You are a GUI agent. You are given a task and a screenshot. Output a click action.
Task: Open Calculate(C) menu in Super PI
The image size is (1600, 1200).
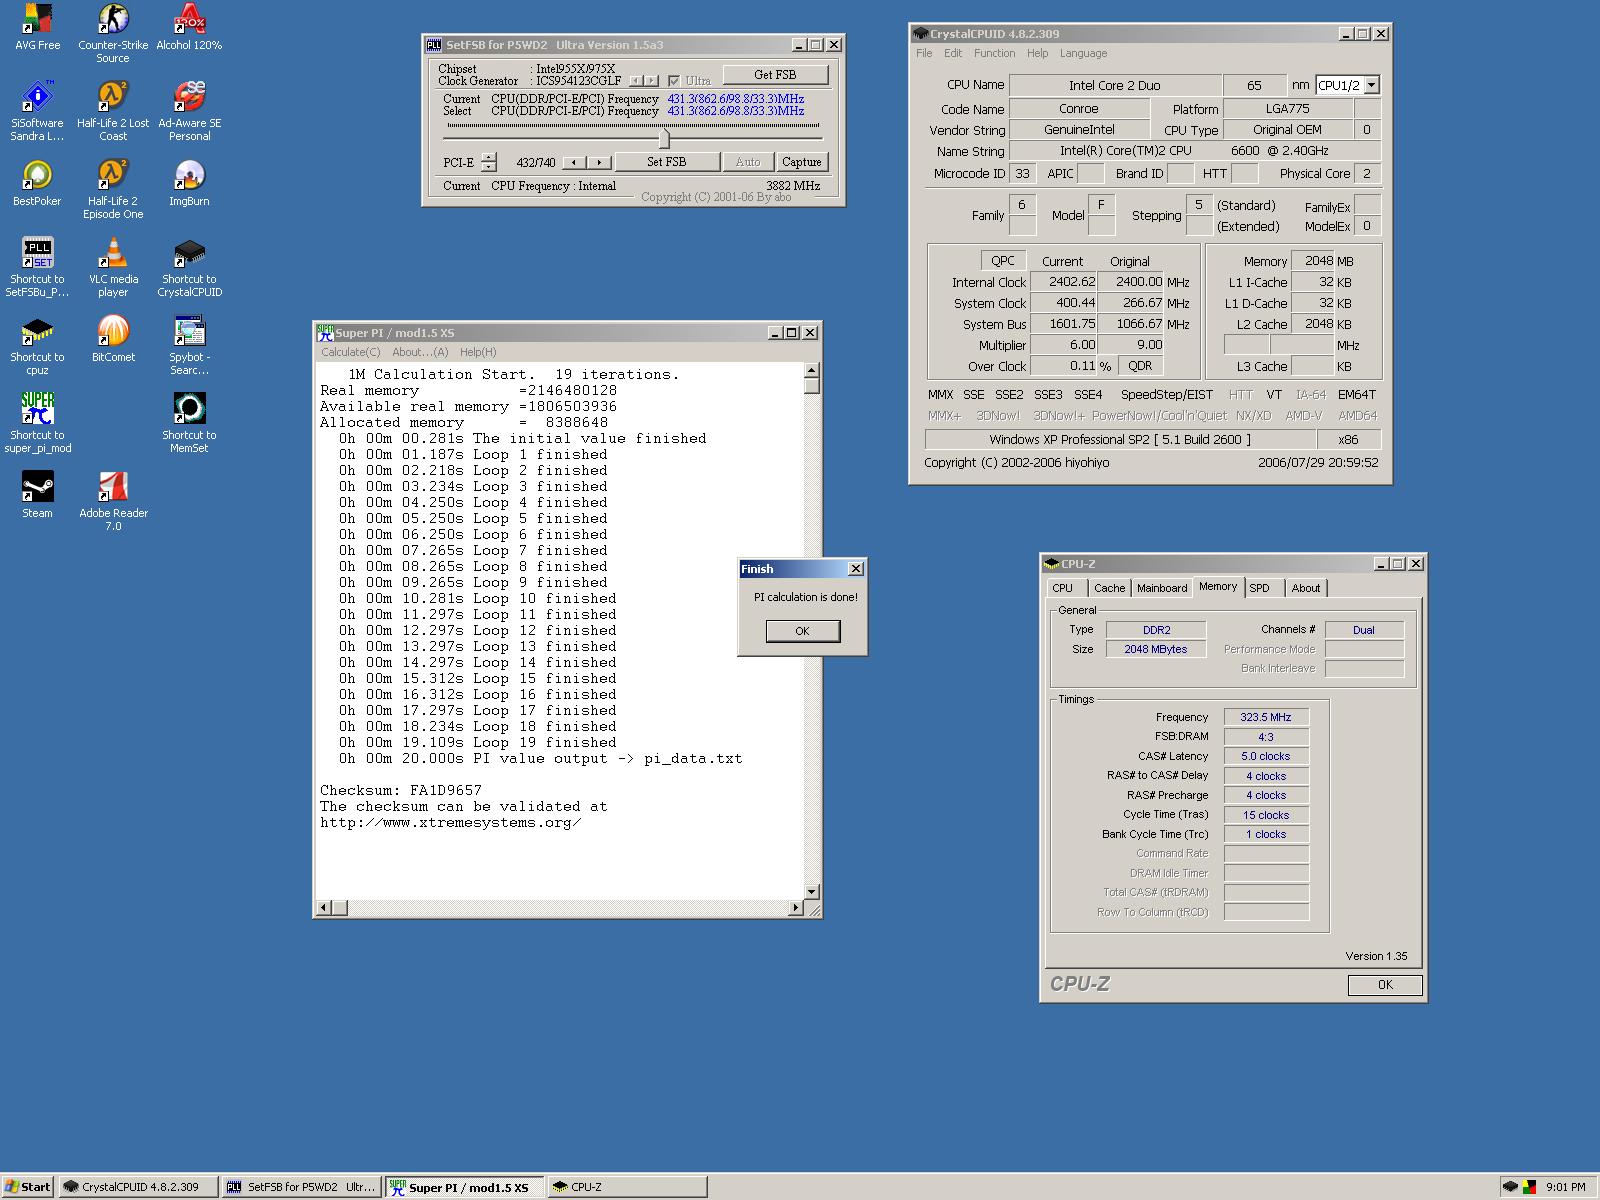coord(350,352)
